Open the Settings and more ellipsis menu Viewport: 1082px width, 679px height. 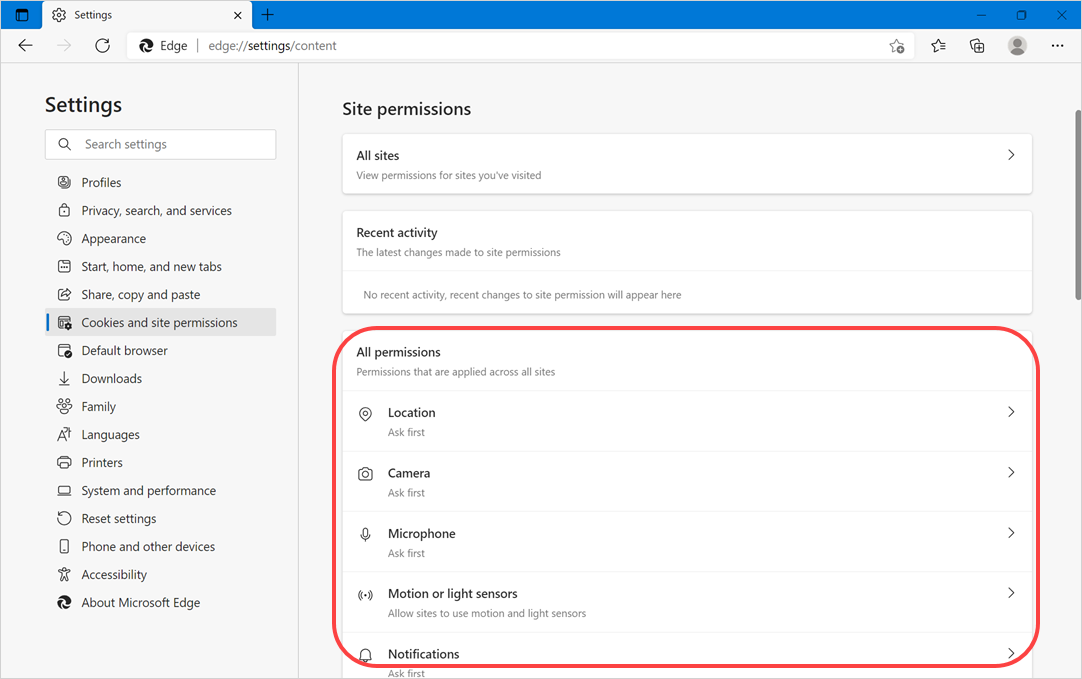(1057, 46)
